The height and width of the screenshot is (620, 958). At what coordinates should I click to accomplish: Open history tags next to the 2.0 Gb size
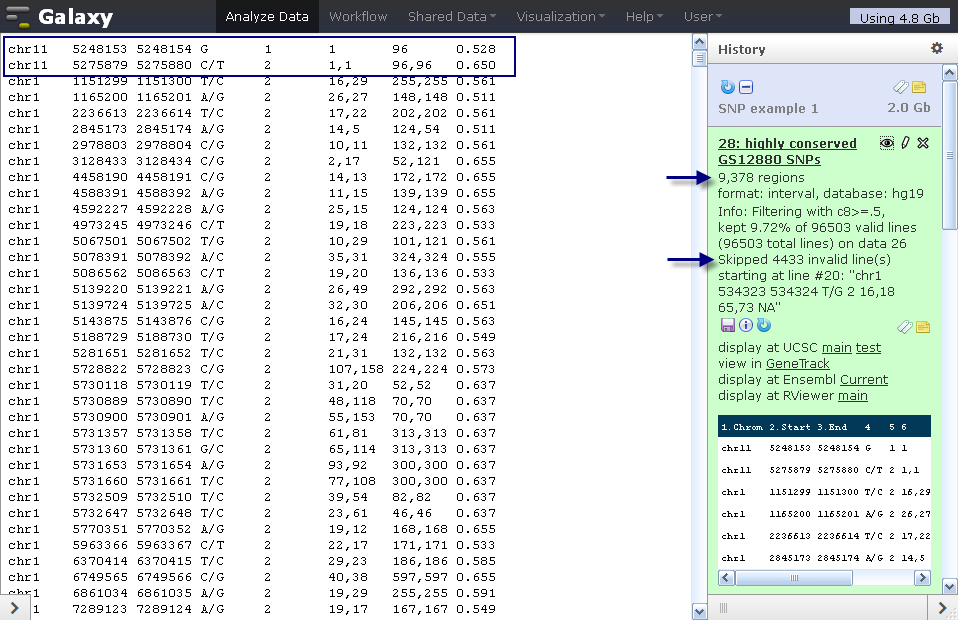pos(901,87)
